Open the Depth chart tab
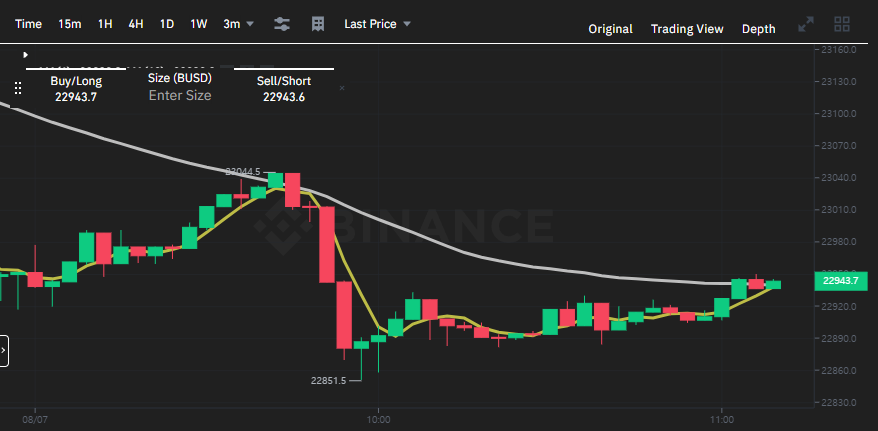Screen dimensions: 878x431 point(759,29)
